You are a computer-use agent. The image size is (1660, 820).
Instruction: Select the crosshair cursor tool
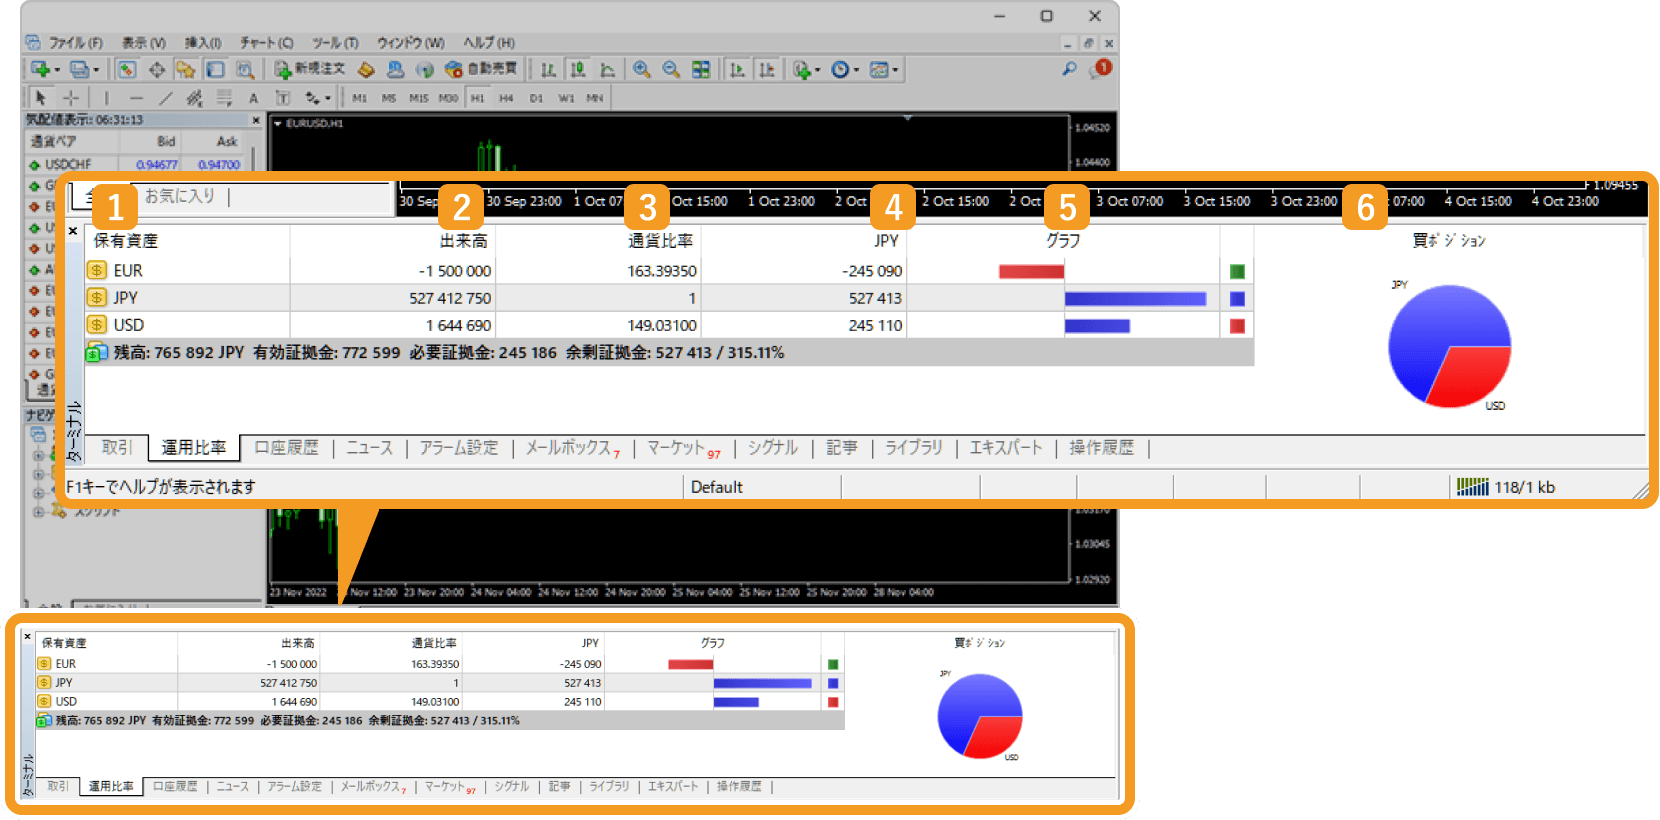pos(71,98)
